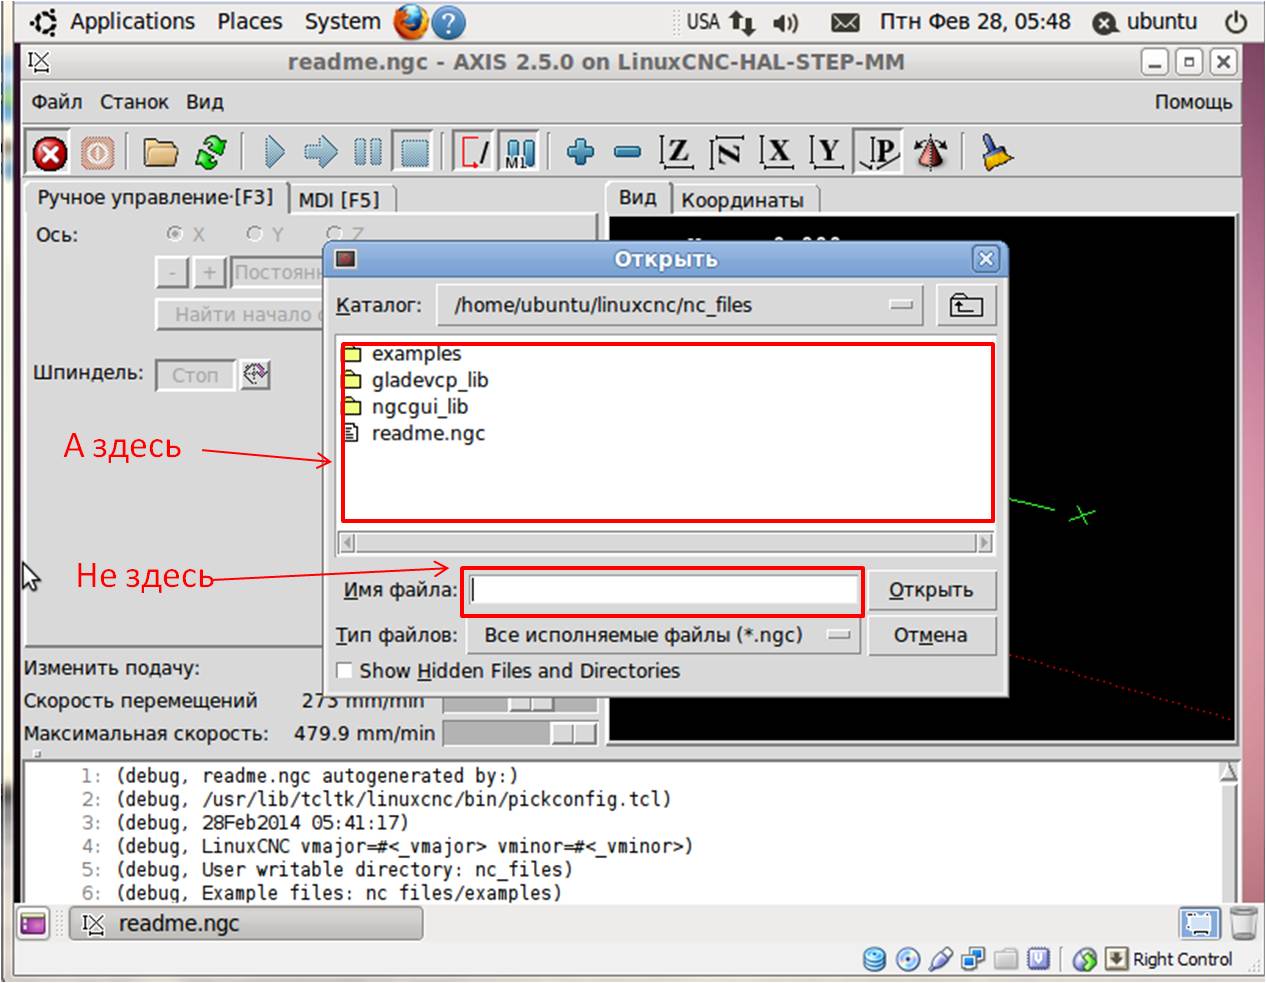Select the Y axis radio button
This screenshot has width=1266, height=983.
(x=254, y=234)
